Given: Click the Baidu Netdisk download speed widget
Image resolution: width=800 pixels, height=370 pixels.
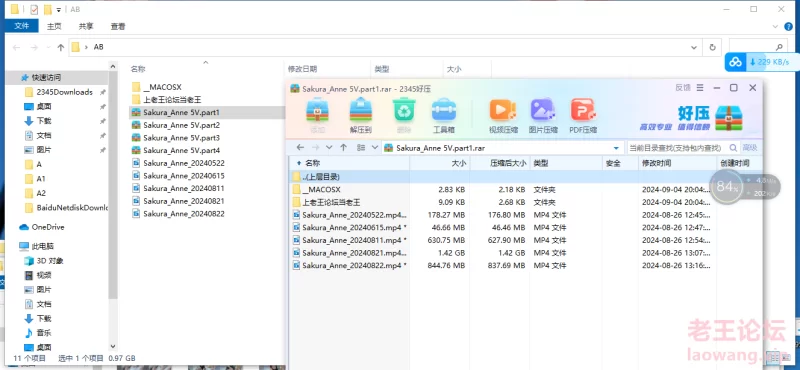Looking at the screenshot, I should [761, 62].
